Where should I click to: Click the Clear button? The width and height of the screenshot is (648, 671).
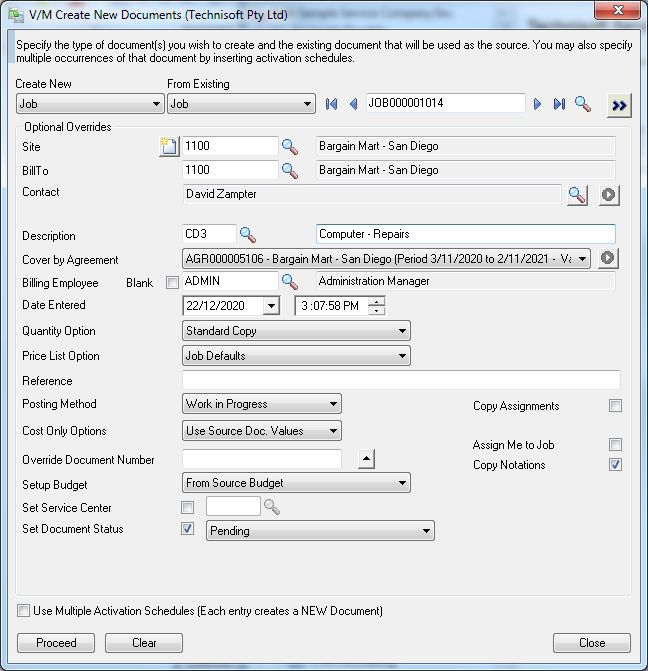point(144,643)
